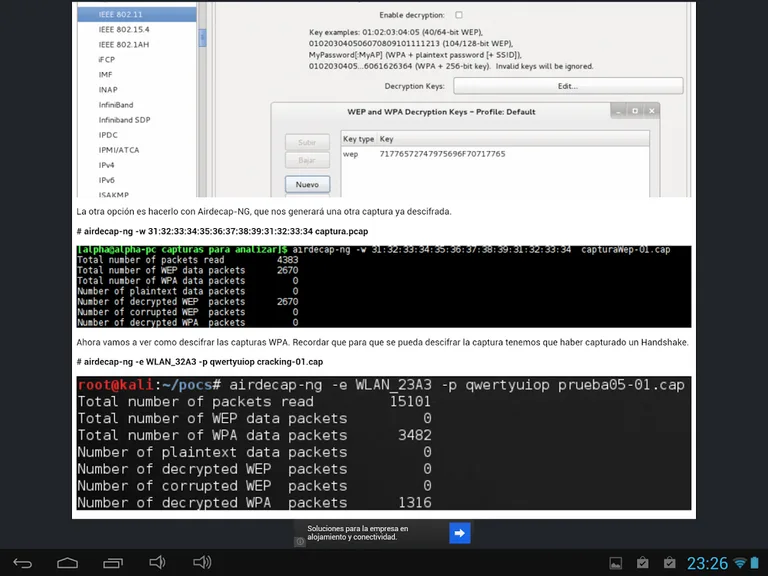Select Infiniband SDP in the protocol list
Screen dimensions: 768x576
click(x=124, y=120)
